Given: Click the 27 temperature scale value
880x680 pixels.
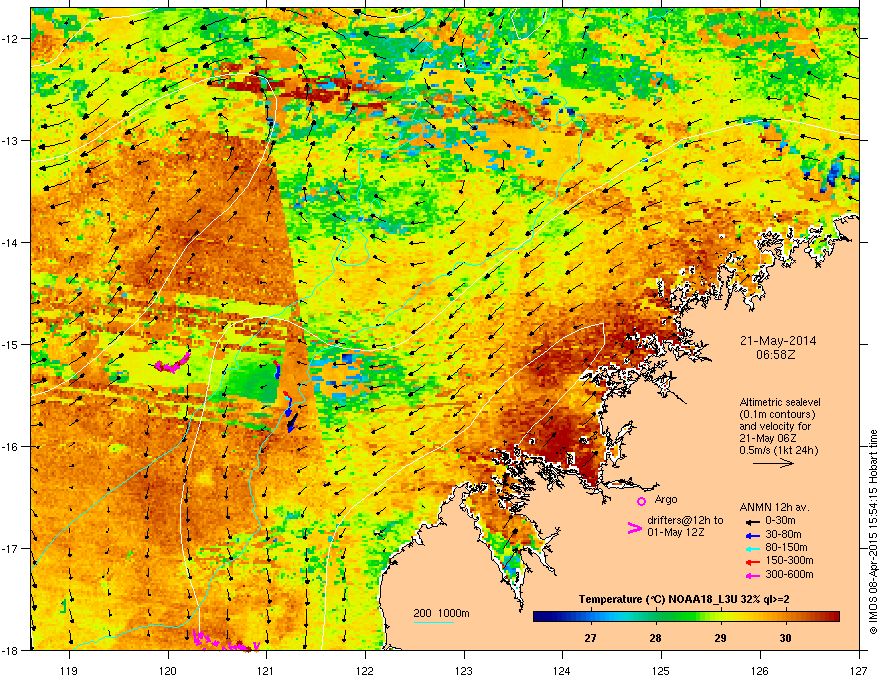Looking at the screenshot, I should click(590, 638).
